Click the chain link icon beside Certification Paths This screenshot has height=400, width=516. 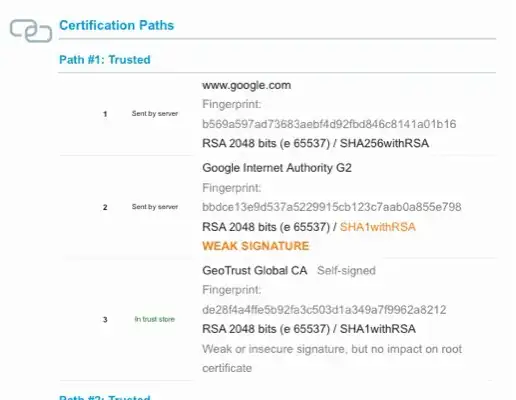[x=31, y=31]
